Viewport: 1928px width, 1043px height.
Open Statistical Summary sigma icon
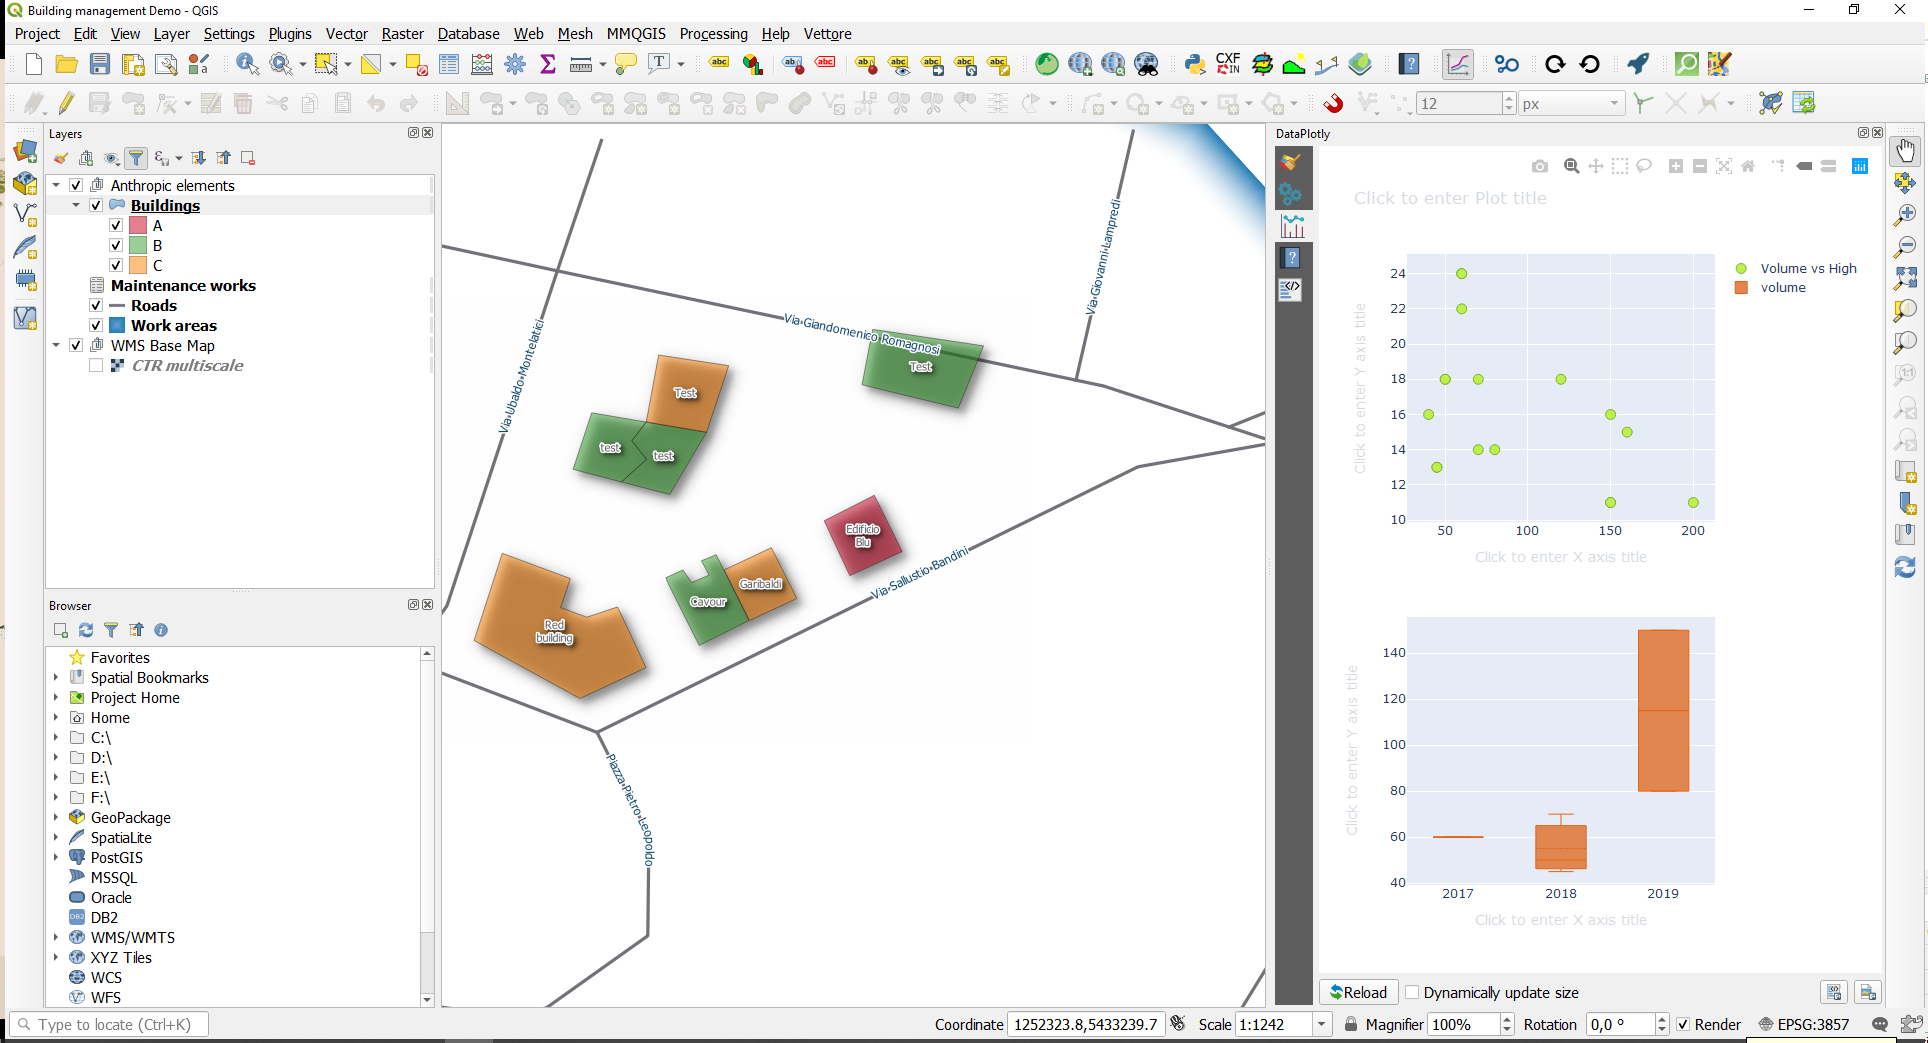[x=548, y=65]
